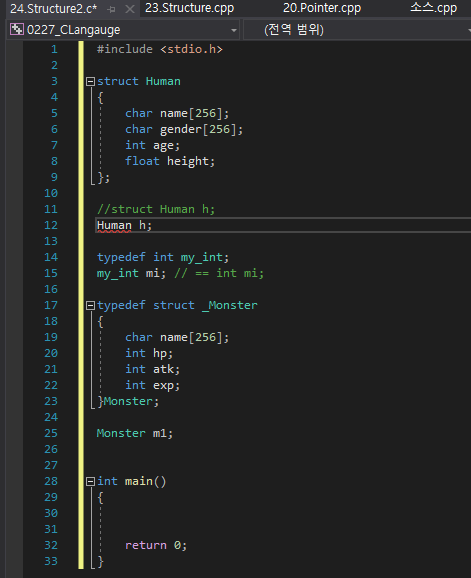
Task: Open the 20.Pointer.cpp tab
Action: (322, 8)
